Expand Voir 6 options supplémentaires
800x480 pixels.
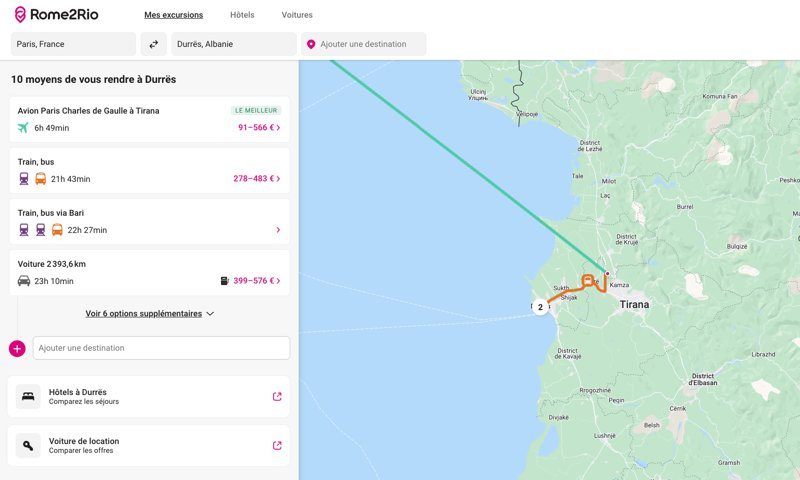pyautogui.click(x=149, y=314)
